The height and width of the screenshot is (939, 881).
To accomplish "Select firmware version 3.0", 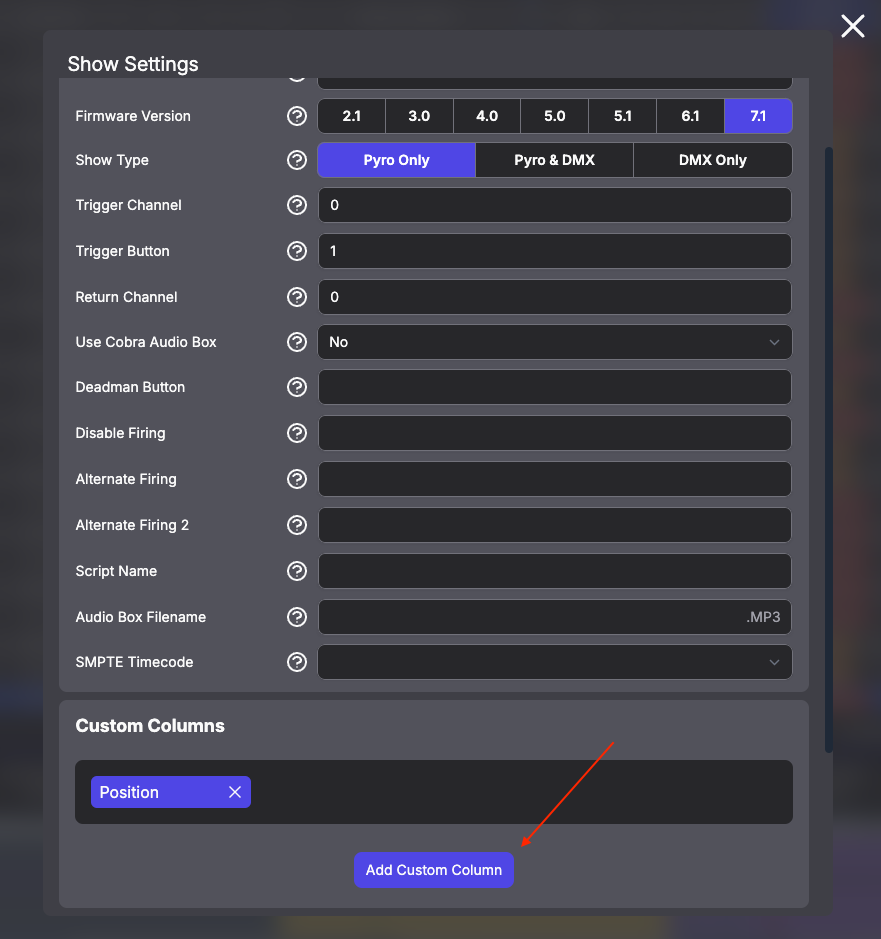I will pos(419,116).
